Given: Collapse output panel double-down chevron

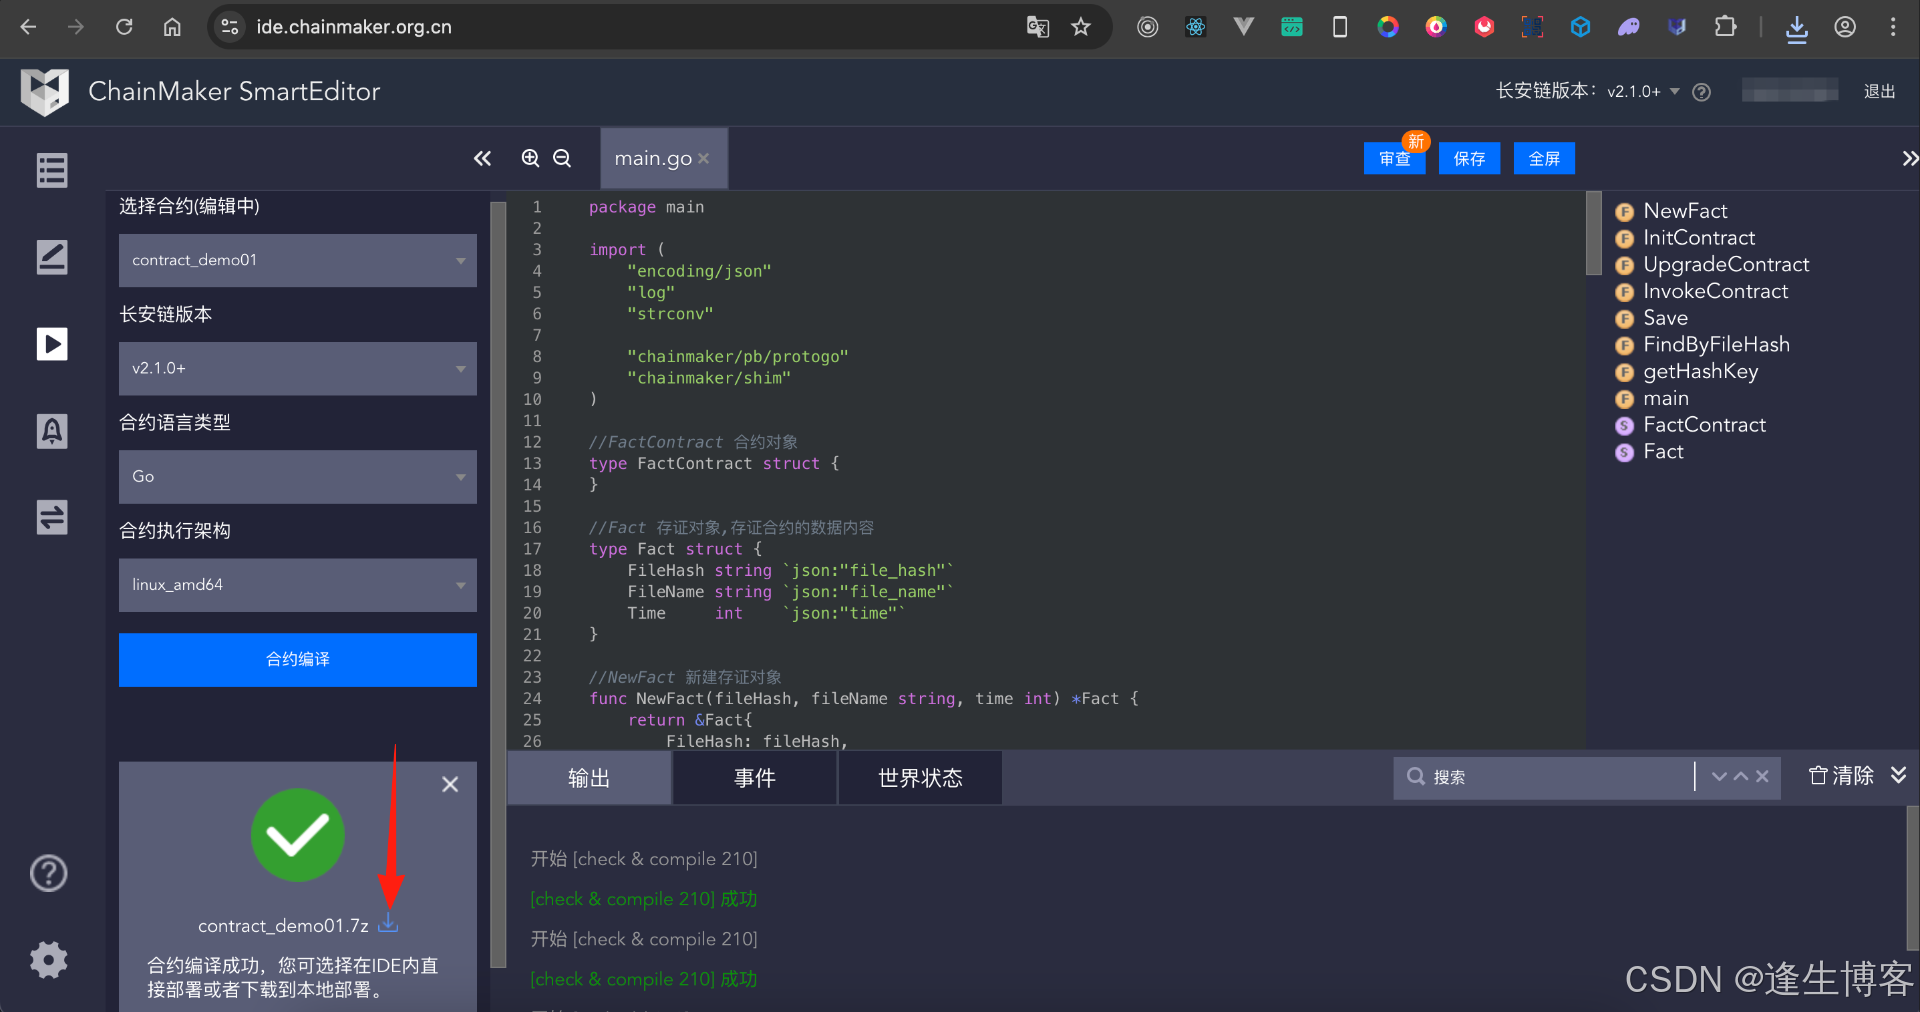Looking at the screenshot, I should 1898,776.
